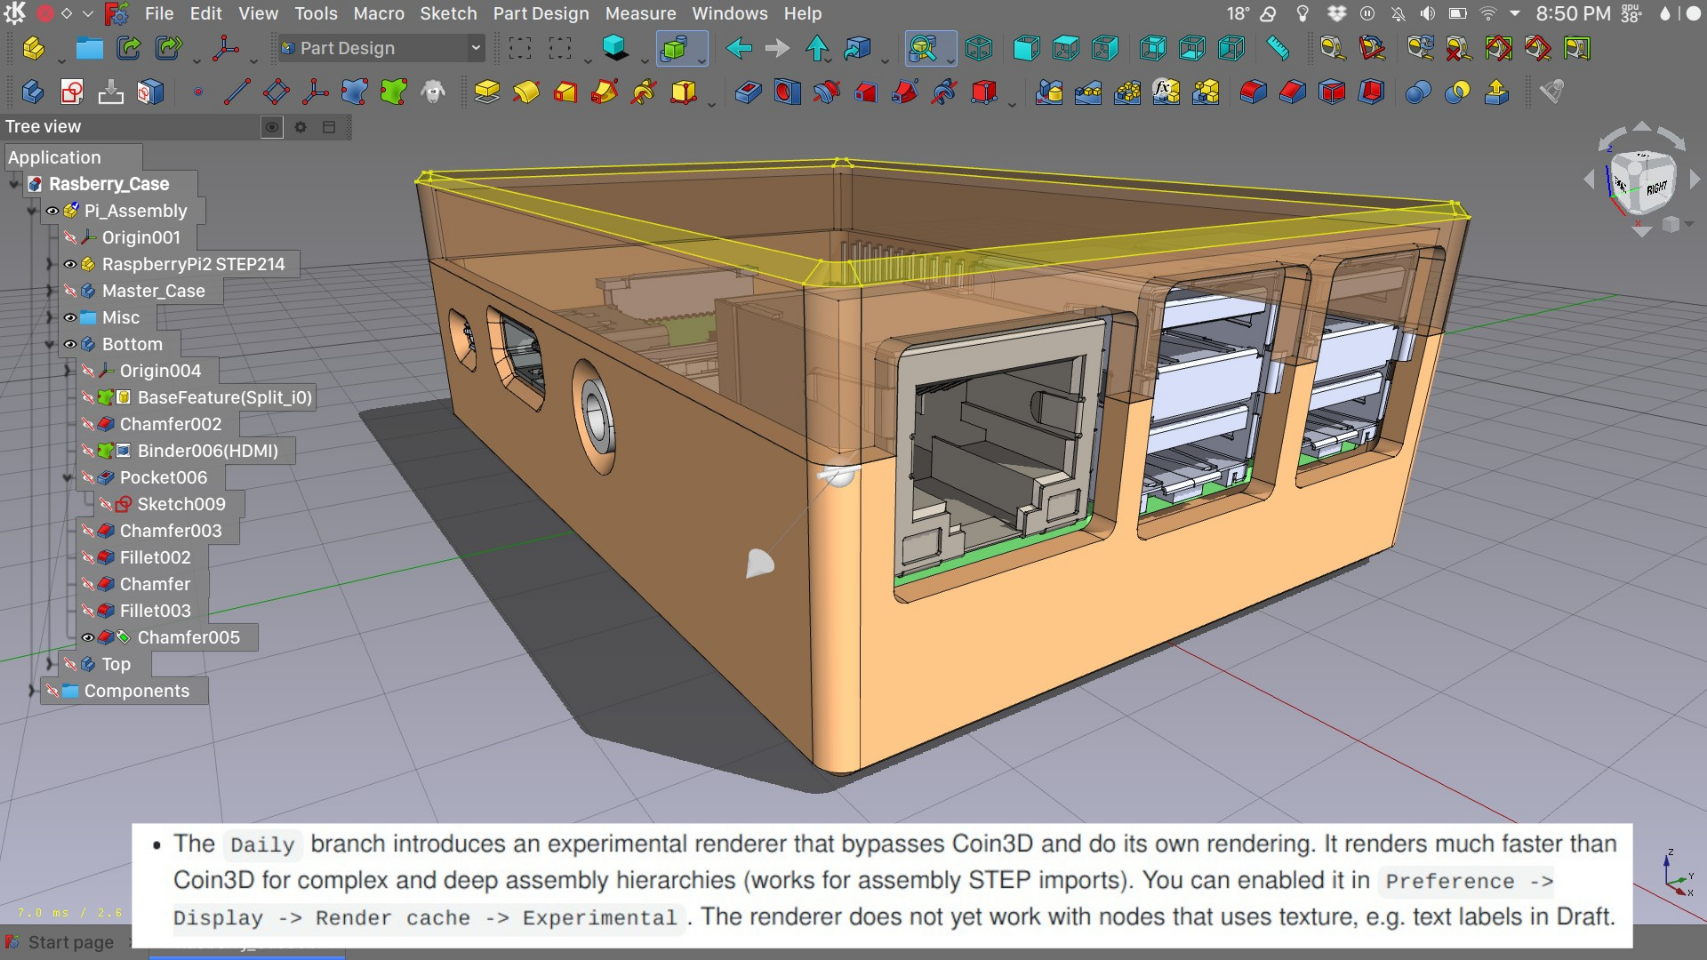Open the Sketch menu
This screenshot has height=960, width=1707.
(x=447, y=14)
